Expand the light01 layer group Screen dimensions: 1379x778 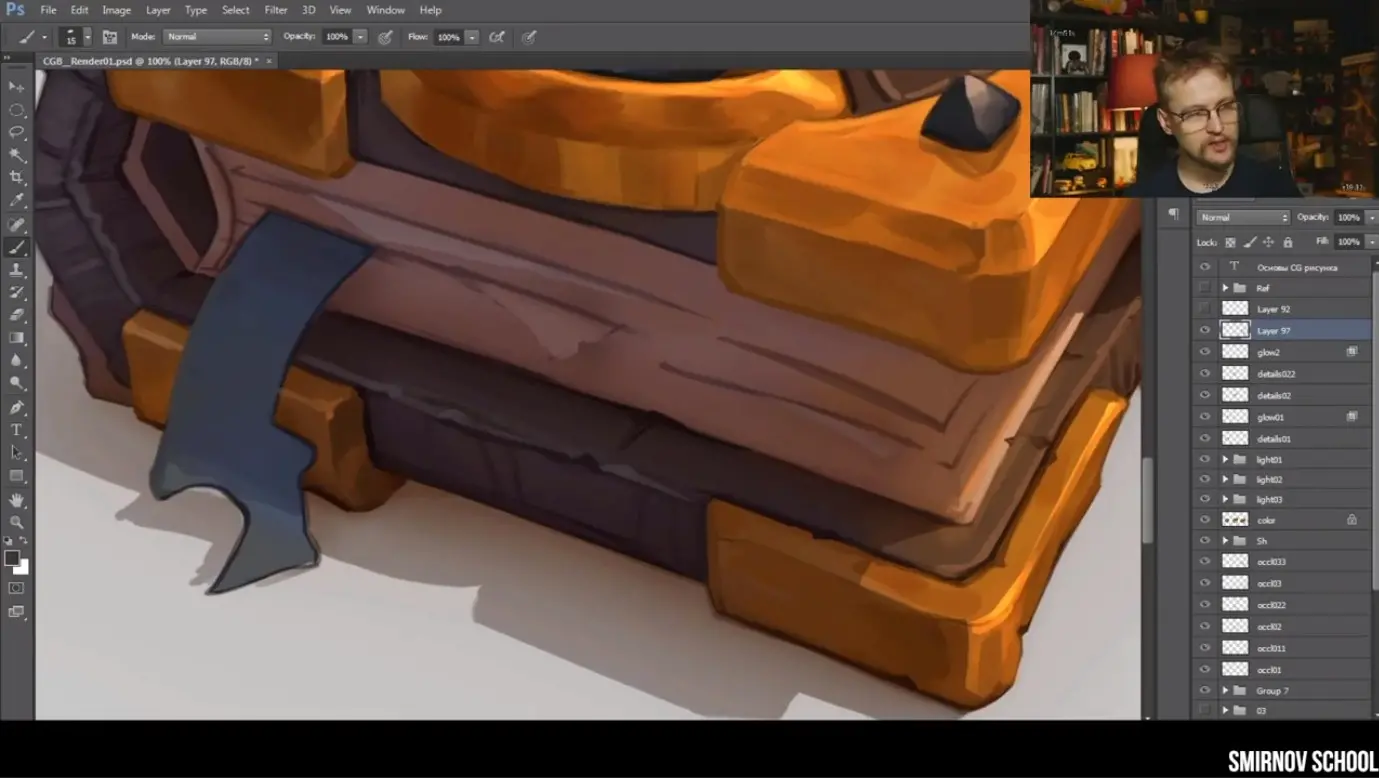(1225, 460)
